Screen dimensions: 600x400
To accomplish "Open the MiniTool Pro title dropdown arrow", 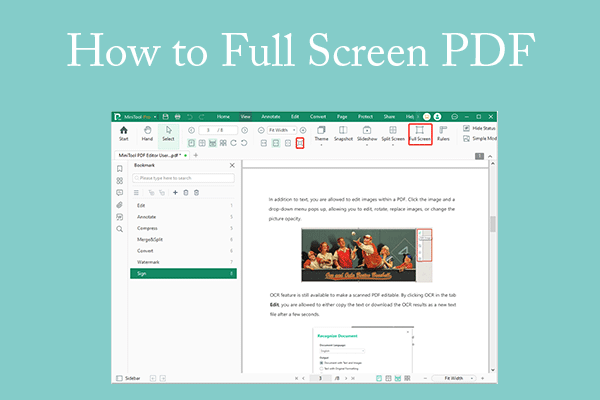I will (155, 117).
